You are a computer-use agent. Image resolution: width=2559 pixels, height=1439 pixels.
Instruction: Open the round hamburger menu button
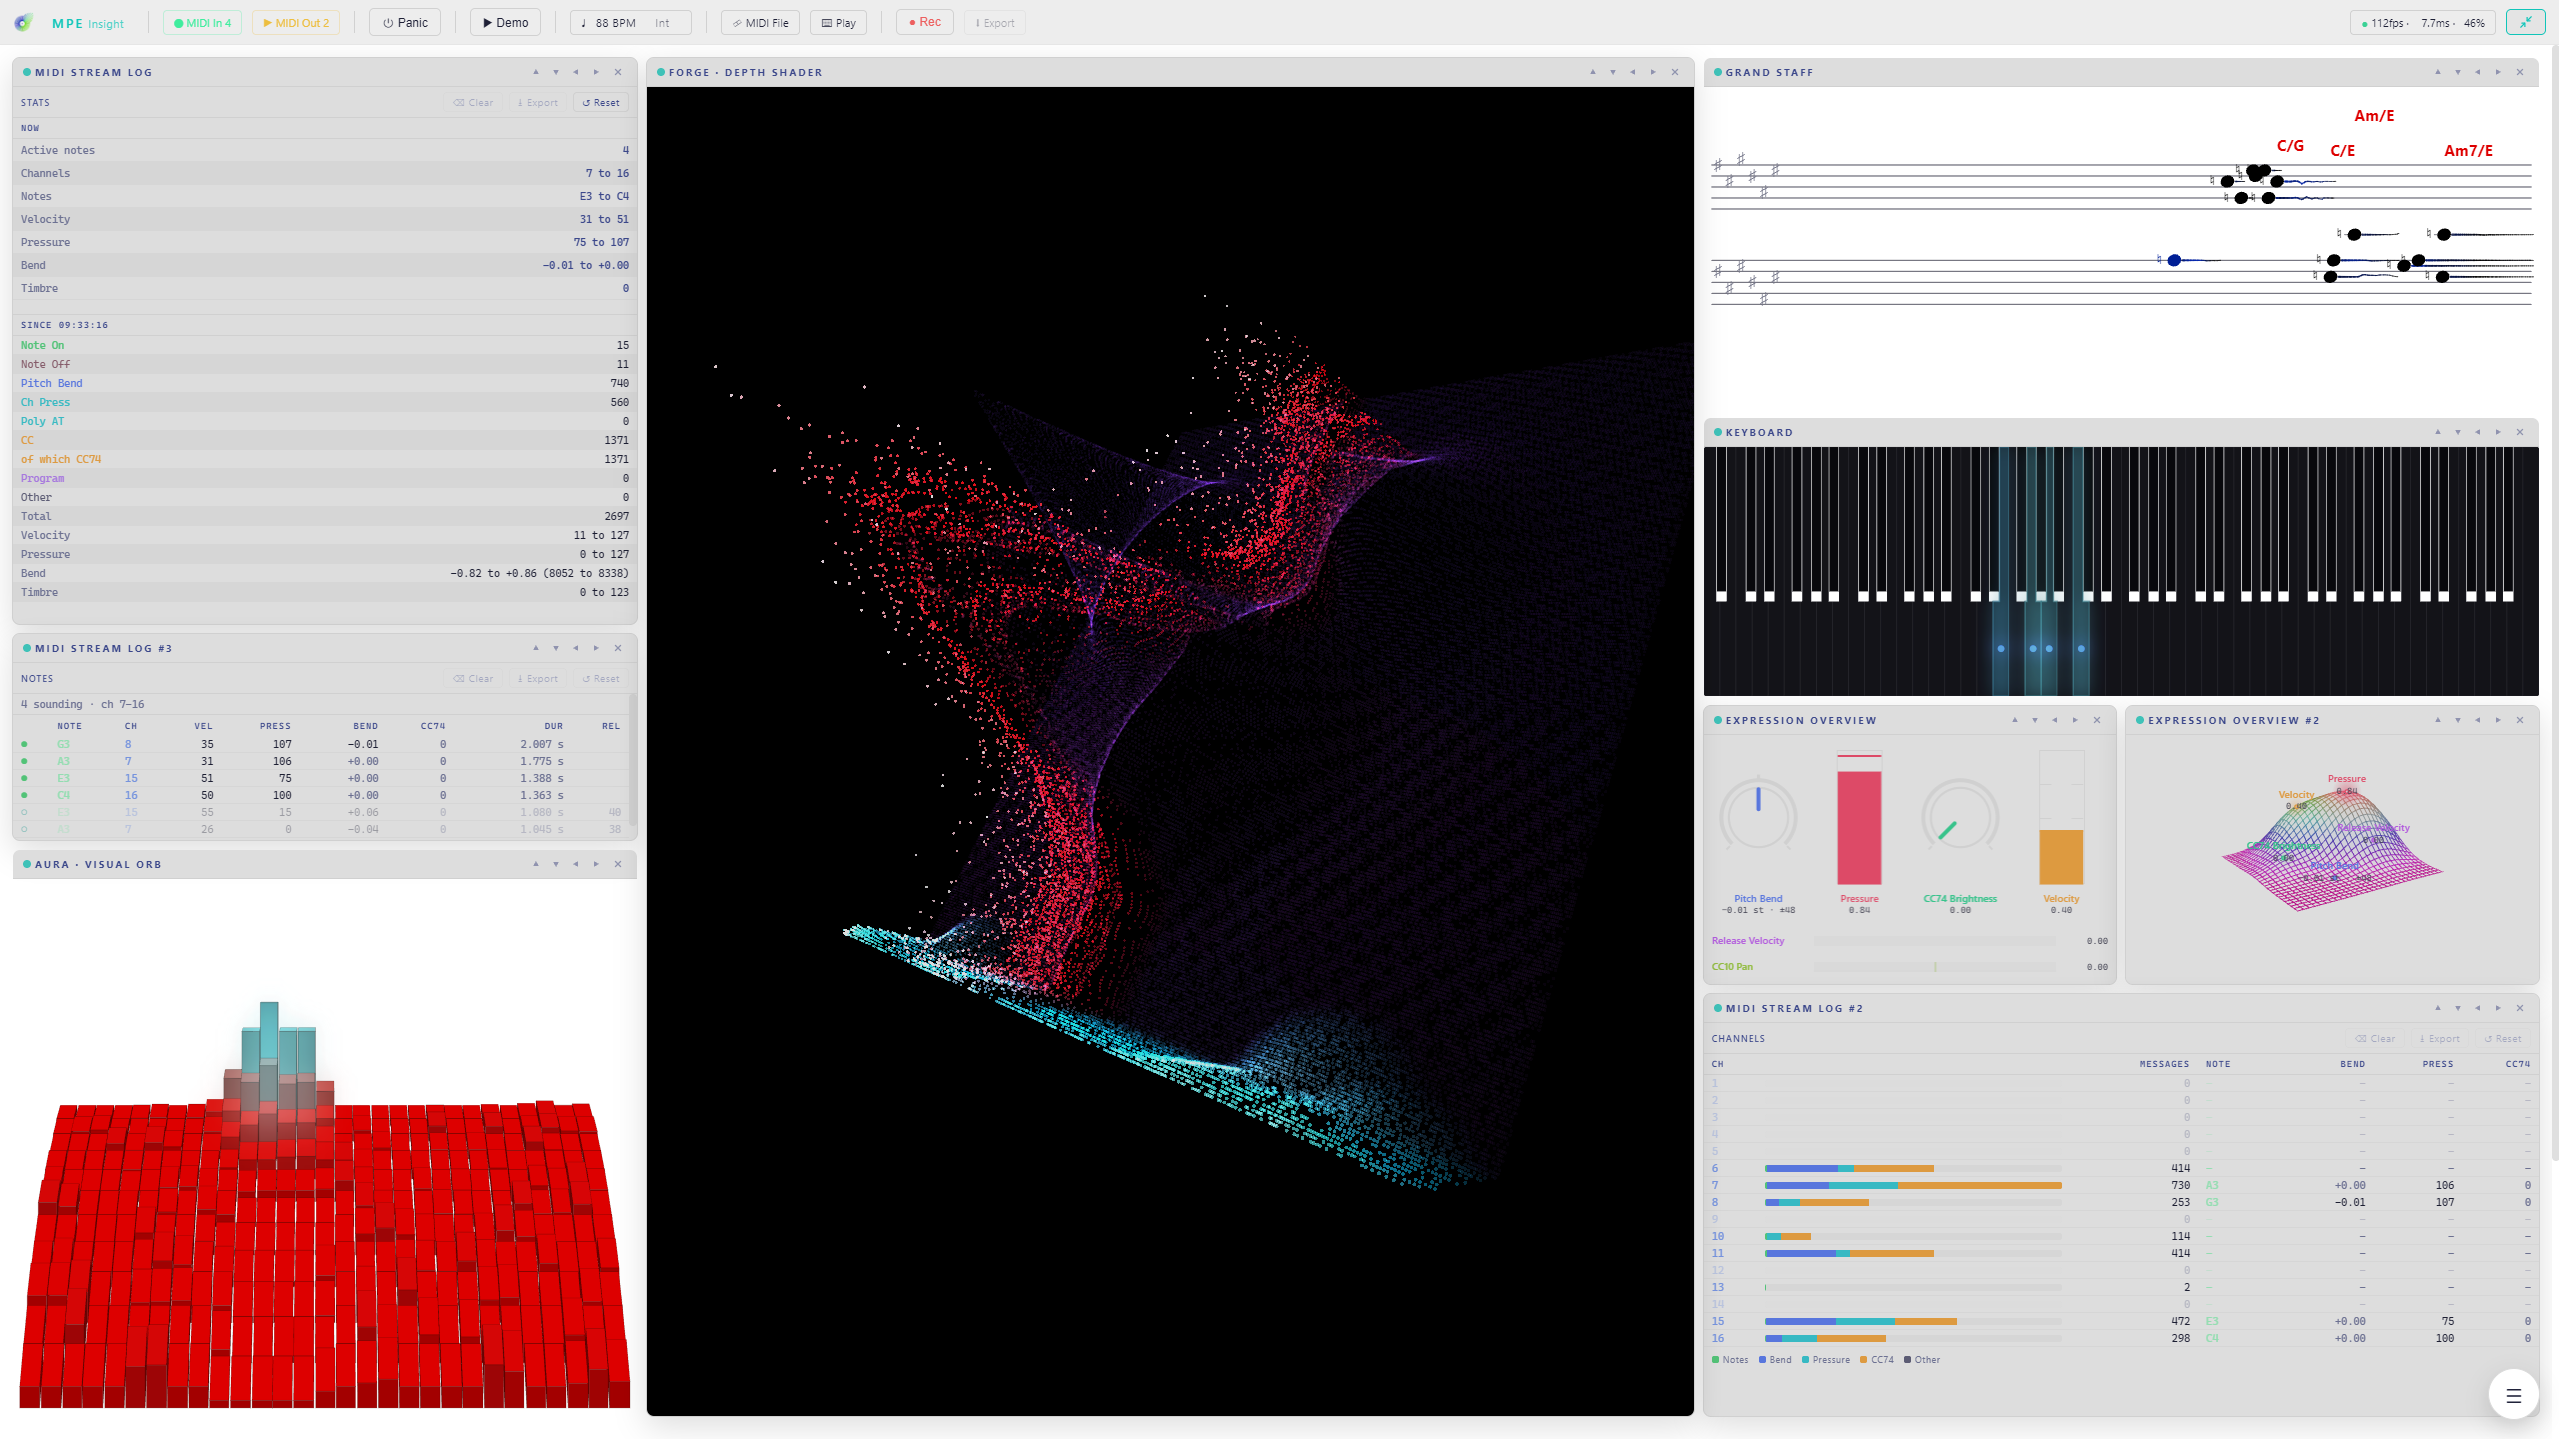2513,1395
